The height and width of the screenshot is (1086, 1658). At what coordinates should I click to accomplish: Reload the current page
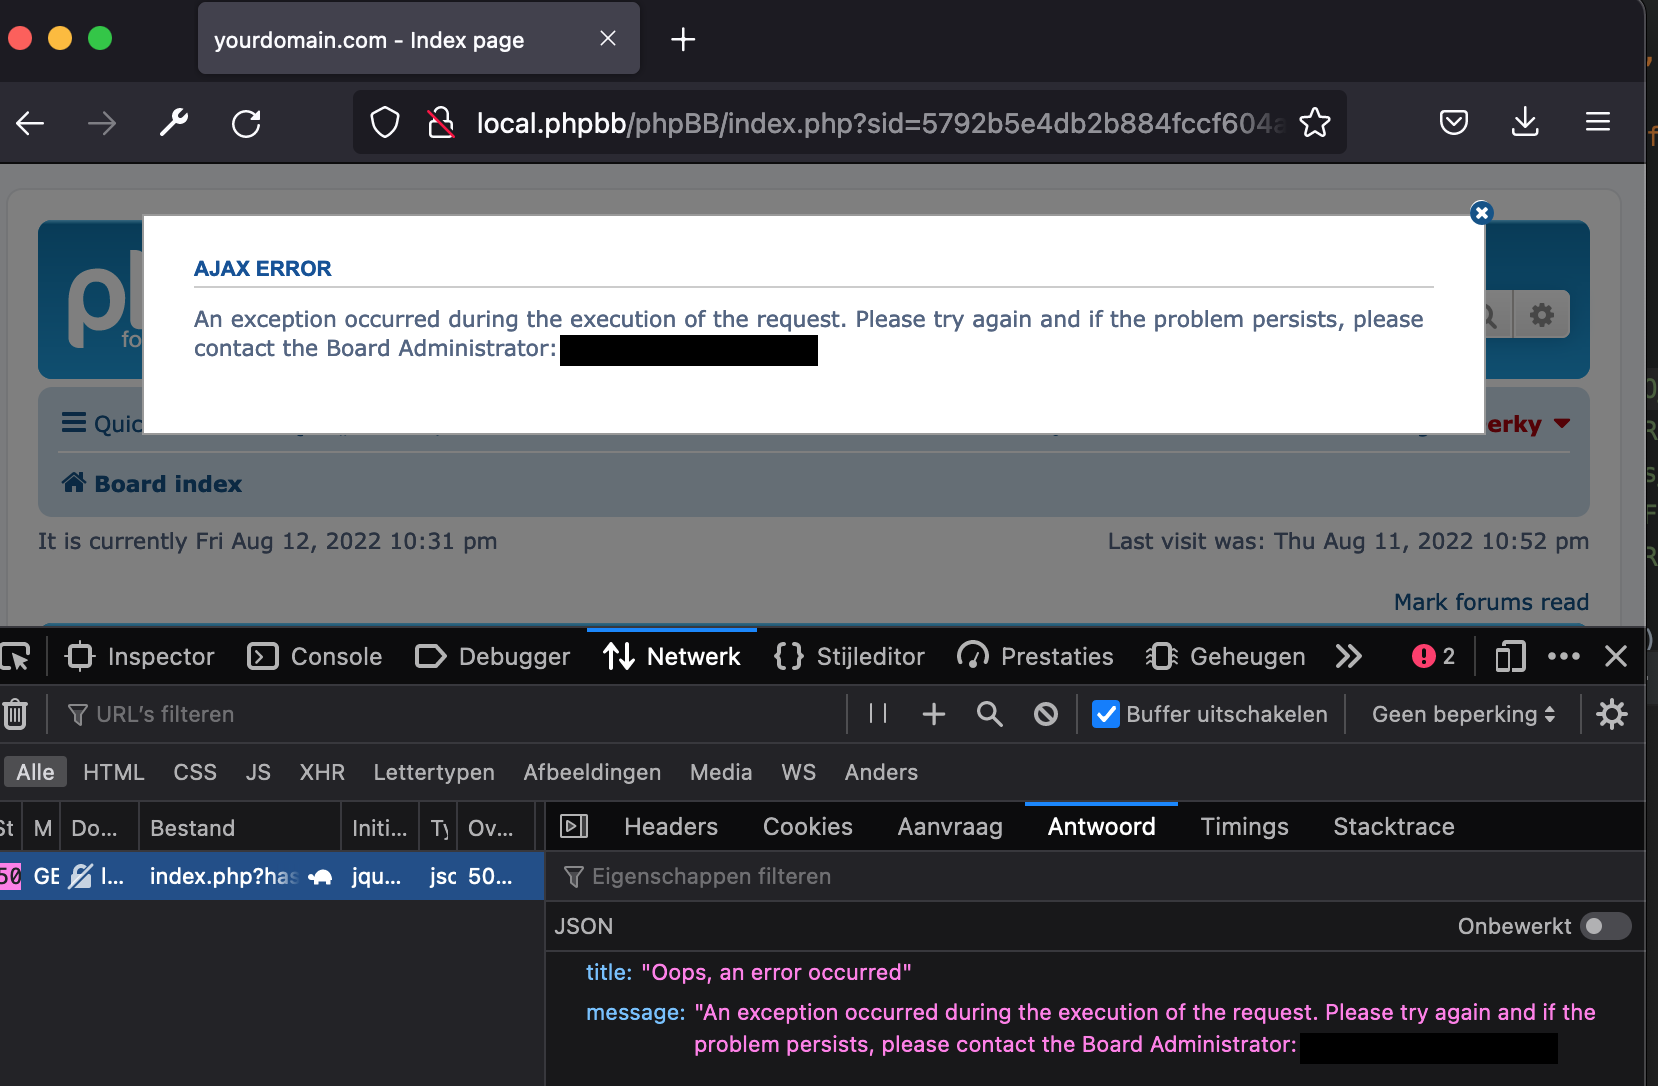pyautogui.click(x=246, y=122)
